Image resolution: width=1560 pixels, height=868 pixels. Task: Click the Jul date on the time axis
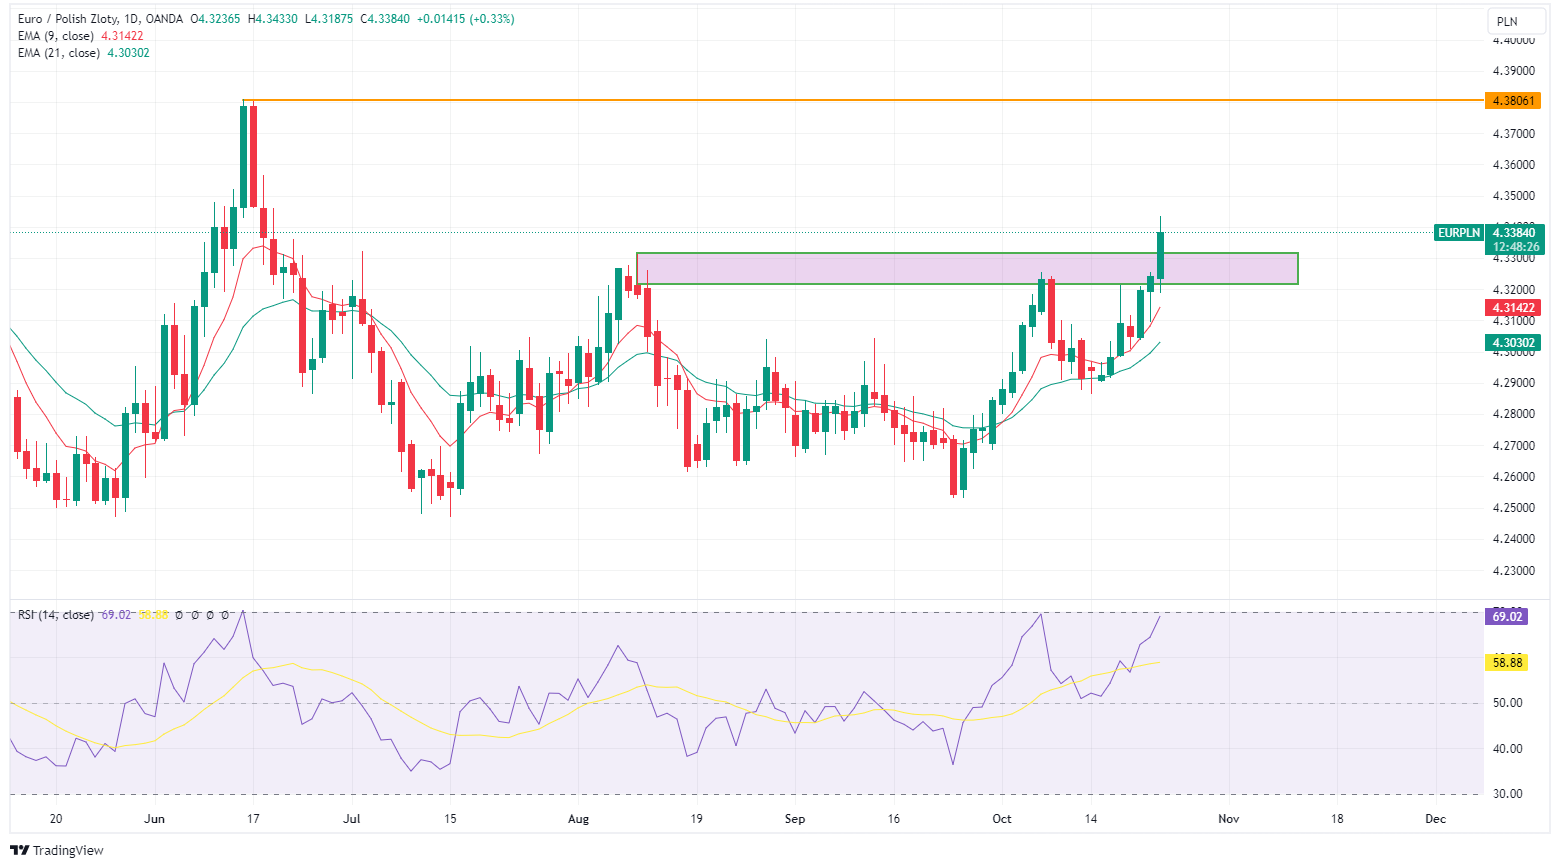point(351,819)
